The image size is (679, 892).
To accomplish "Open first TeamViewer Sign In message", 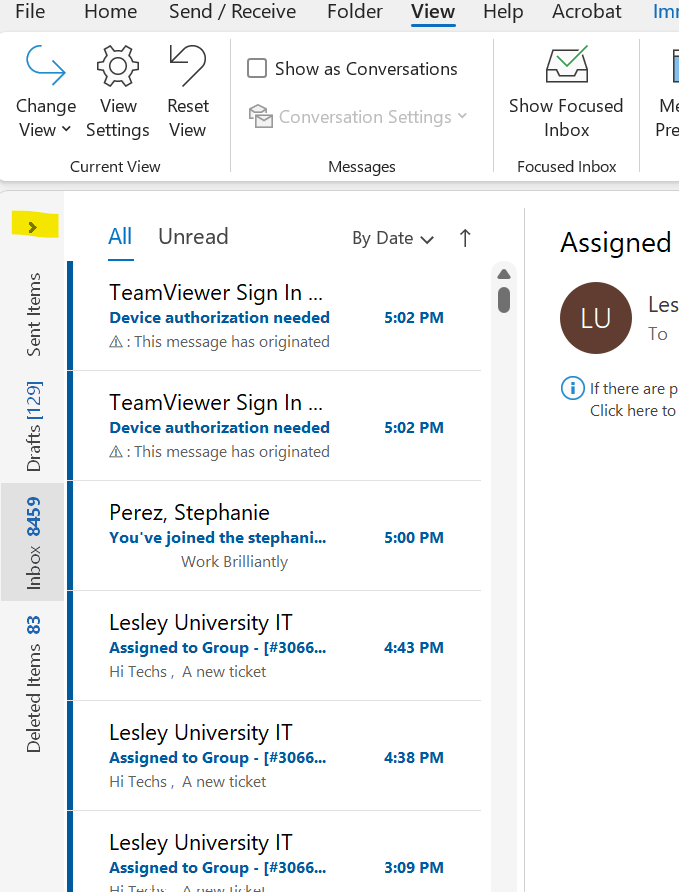I will tap(276, 316).
